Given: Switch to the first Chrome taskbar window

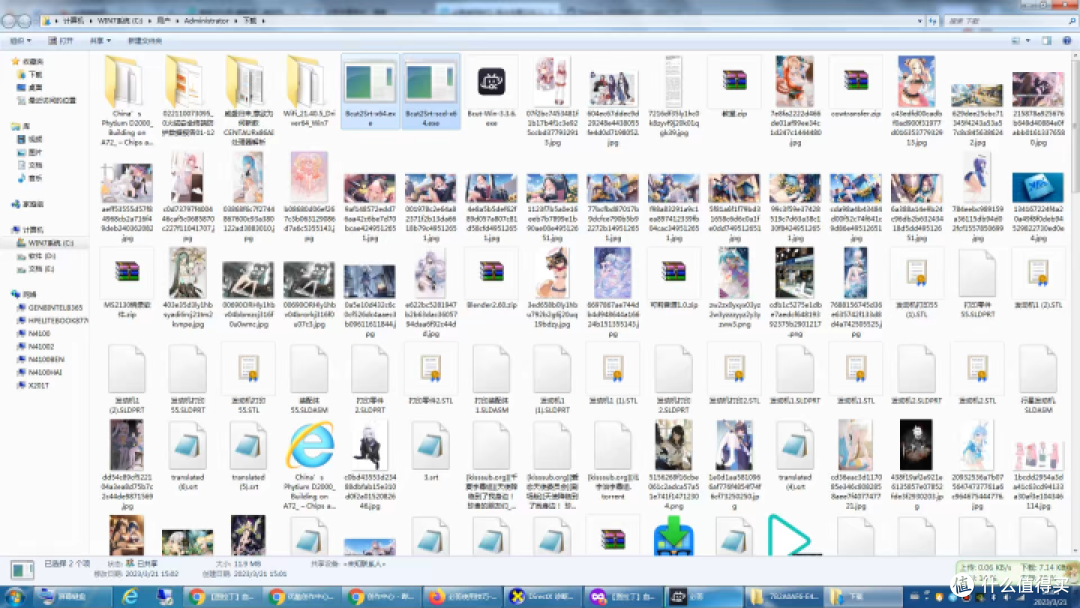Looking at the screenshot, I should [x=224, y=596].
